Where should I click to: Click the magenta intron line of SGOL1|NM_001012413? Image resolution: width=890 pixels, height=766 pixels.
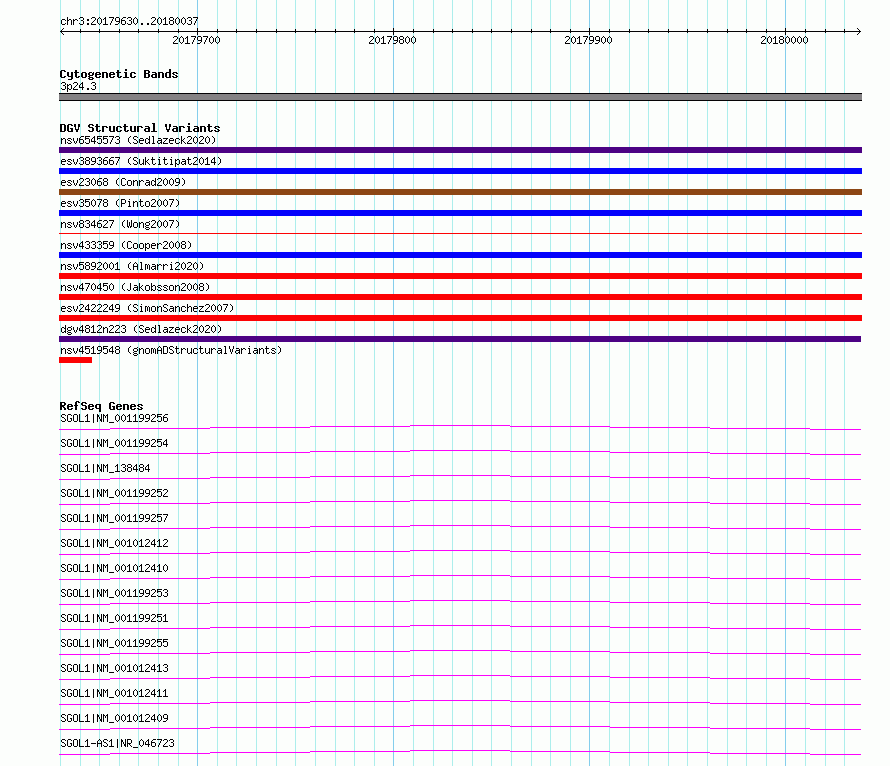tap(460, 677)
